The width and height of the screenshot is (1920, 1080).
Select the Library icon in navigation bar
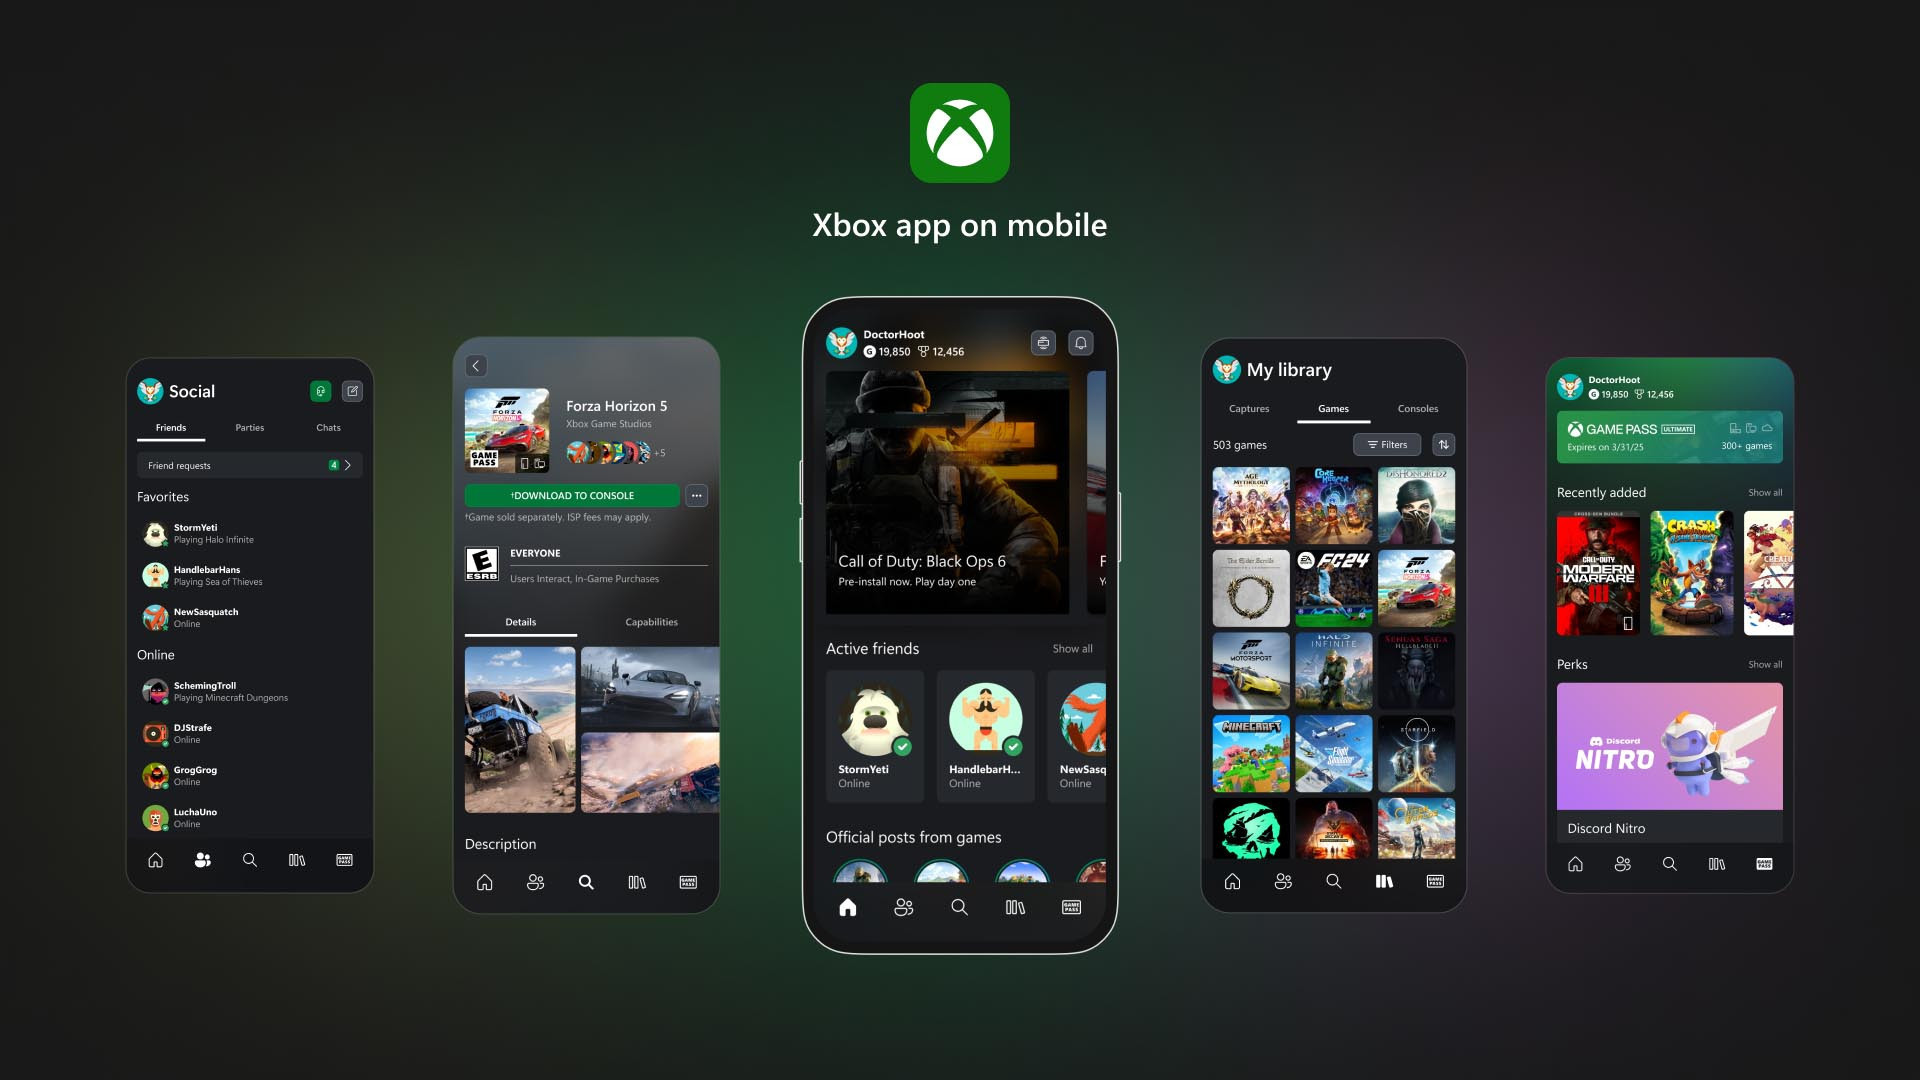tap(1015, 906)
